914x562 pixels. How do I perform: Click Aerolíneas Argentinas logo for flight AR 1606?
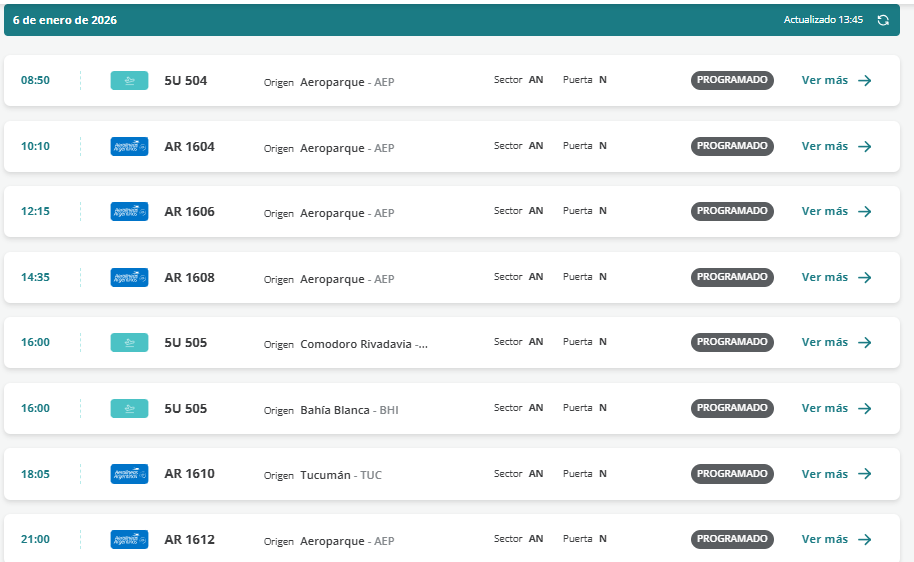pyautogui.click(x=129, y=212)
